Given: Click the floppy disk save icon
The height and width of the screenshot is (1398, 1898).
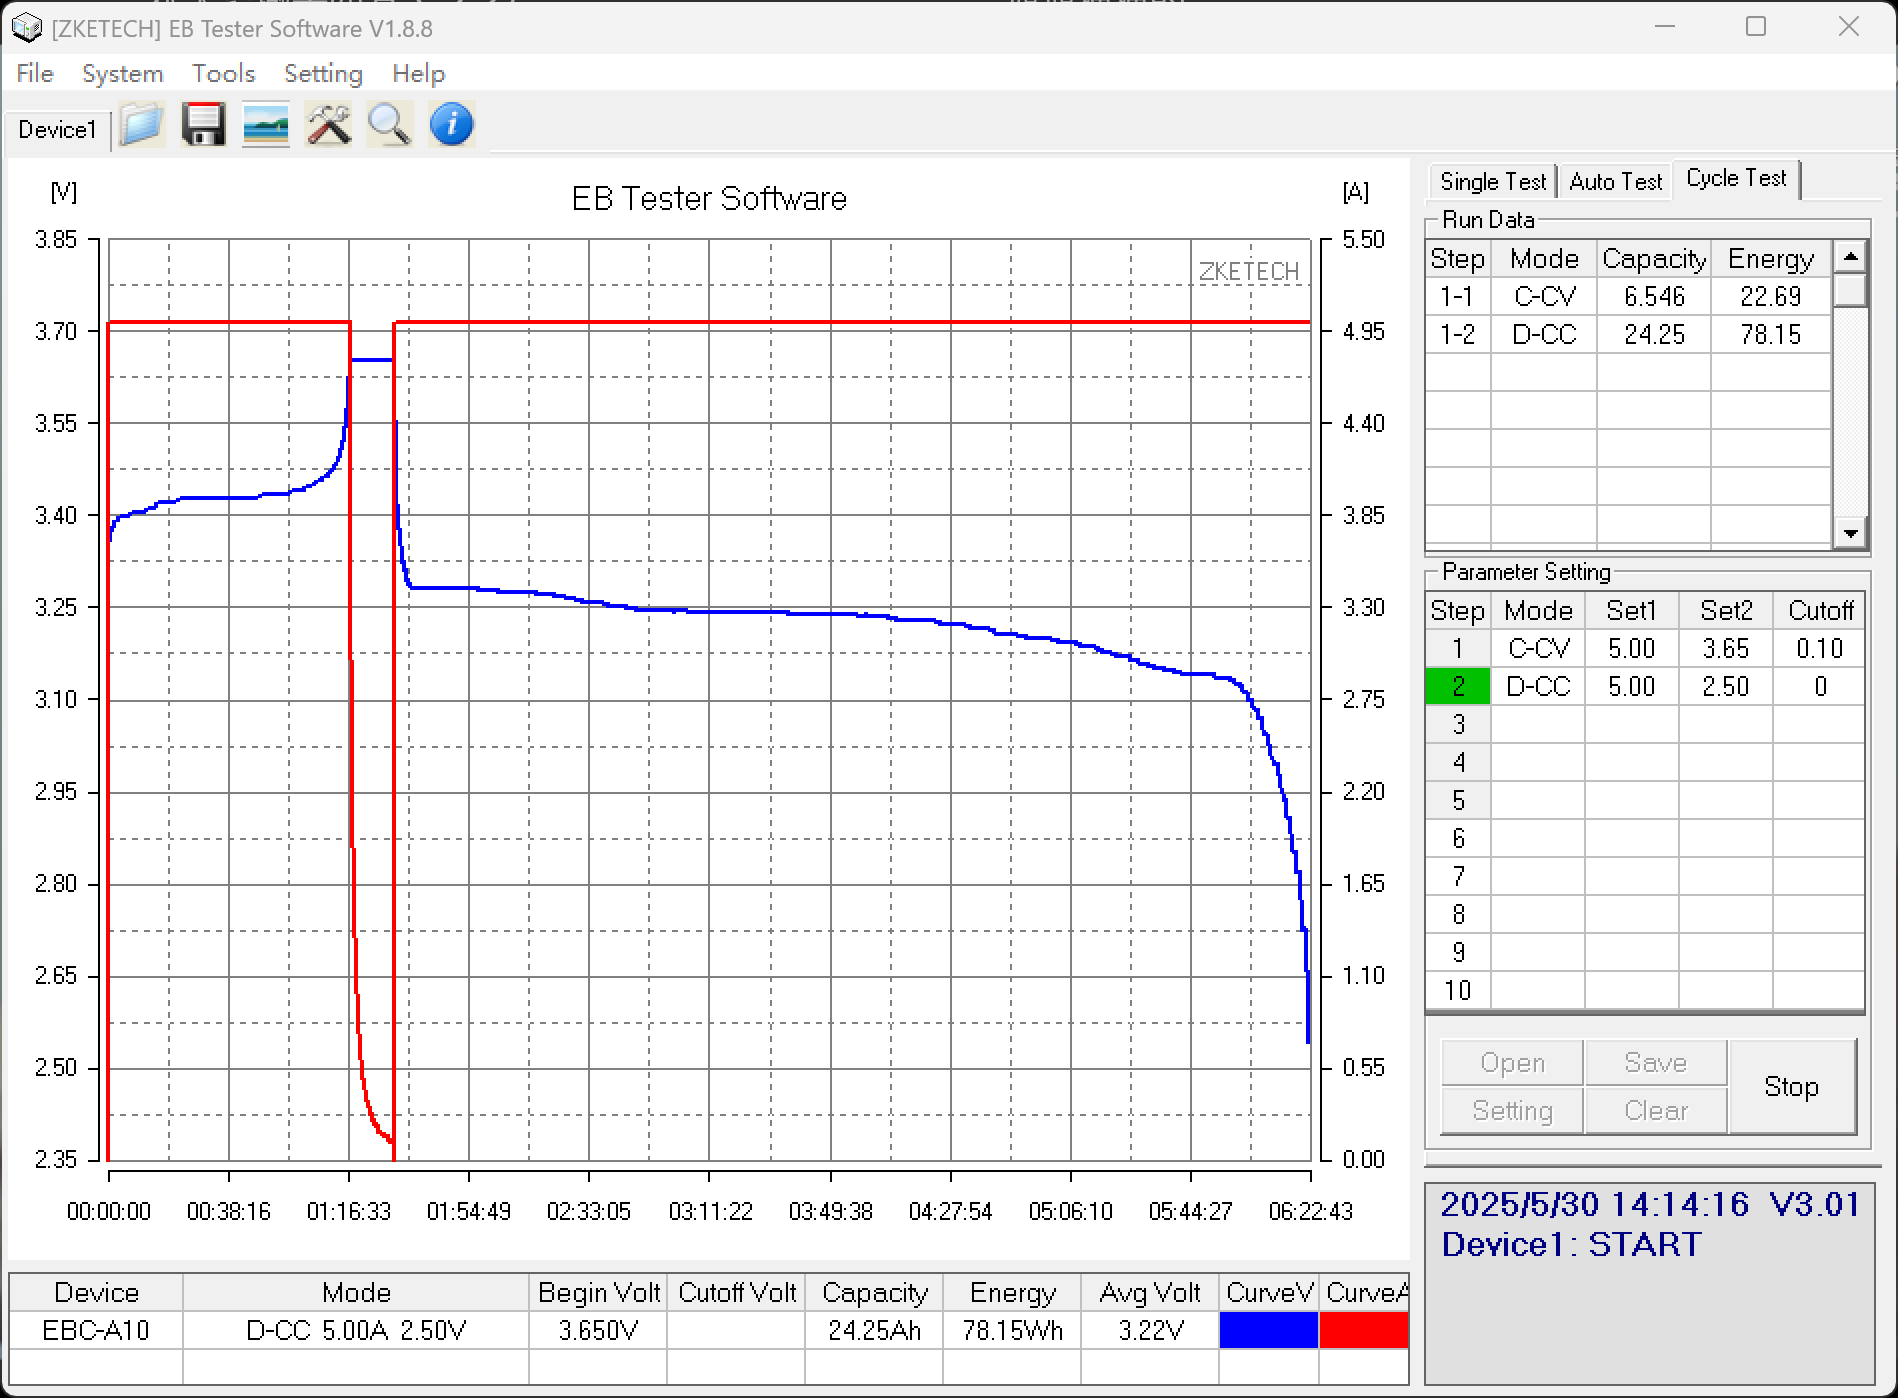Looking at the screenshot, I should click(203, 126).
